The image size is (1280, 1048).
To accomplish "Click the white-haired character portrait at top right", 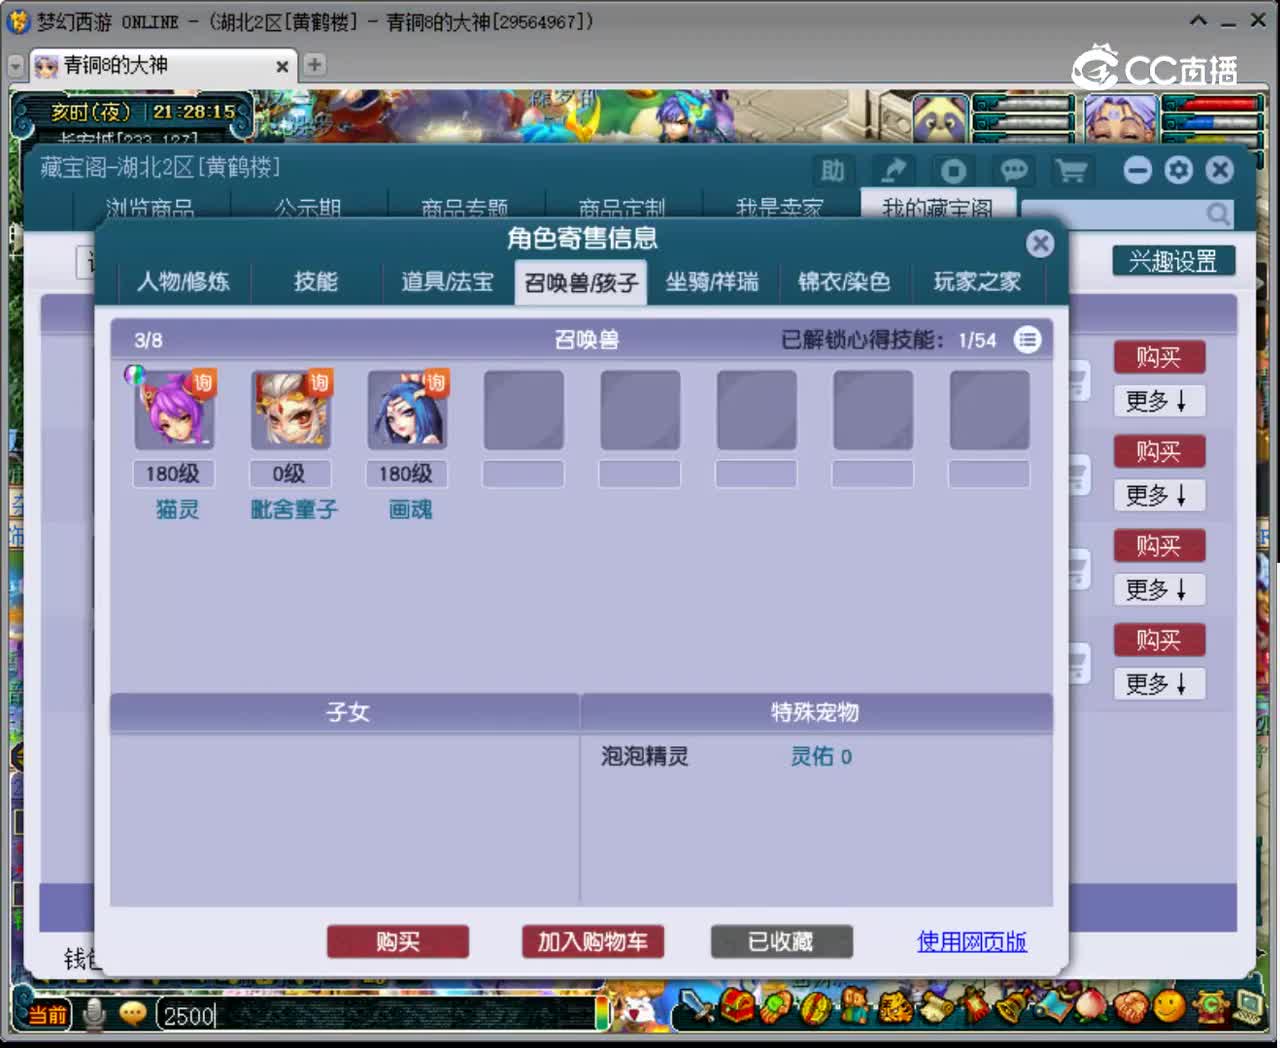I will tap(1121, 119).
